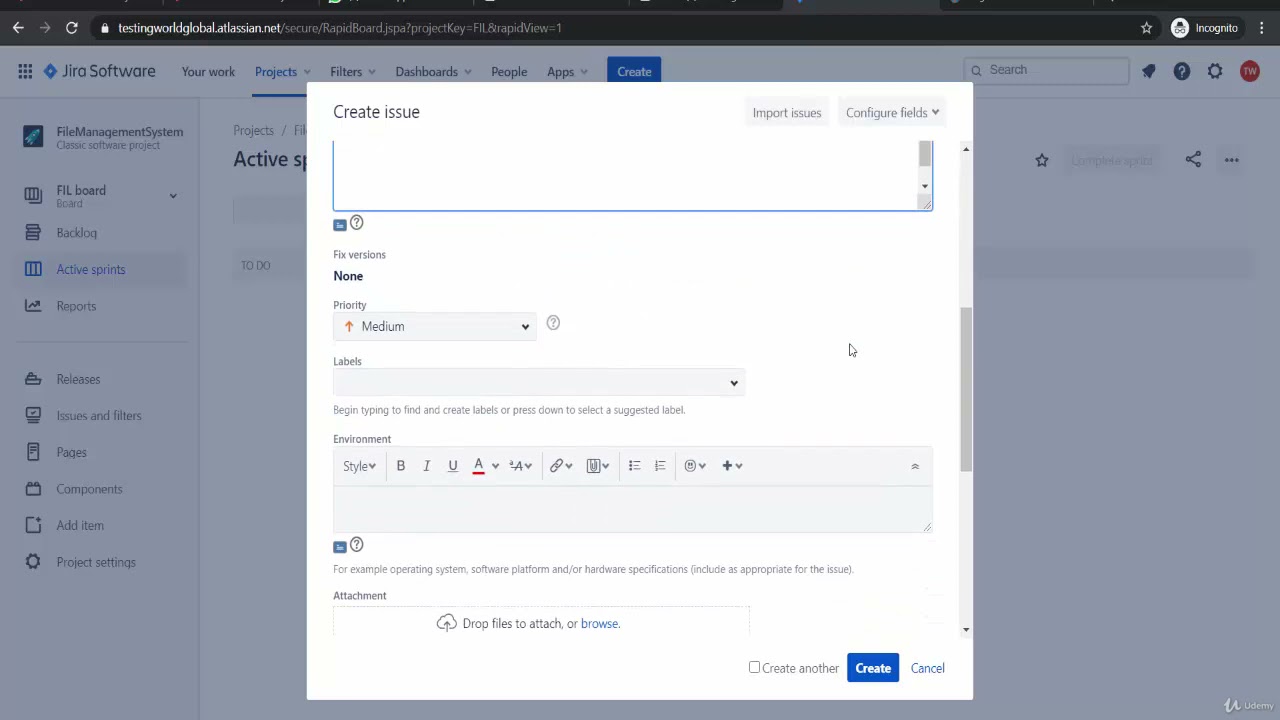Open the Apps menu

tap(568, 72)
